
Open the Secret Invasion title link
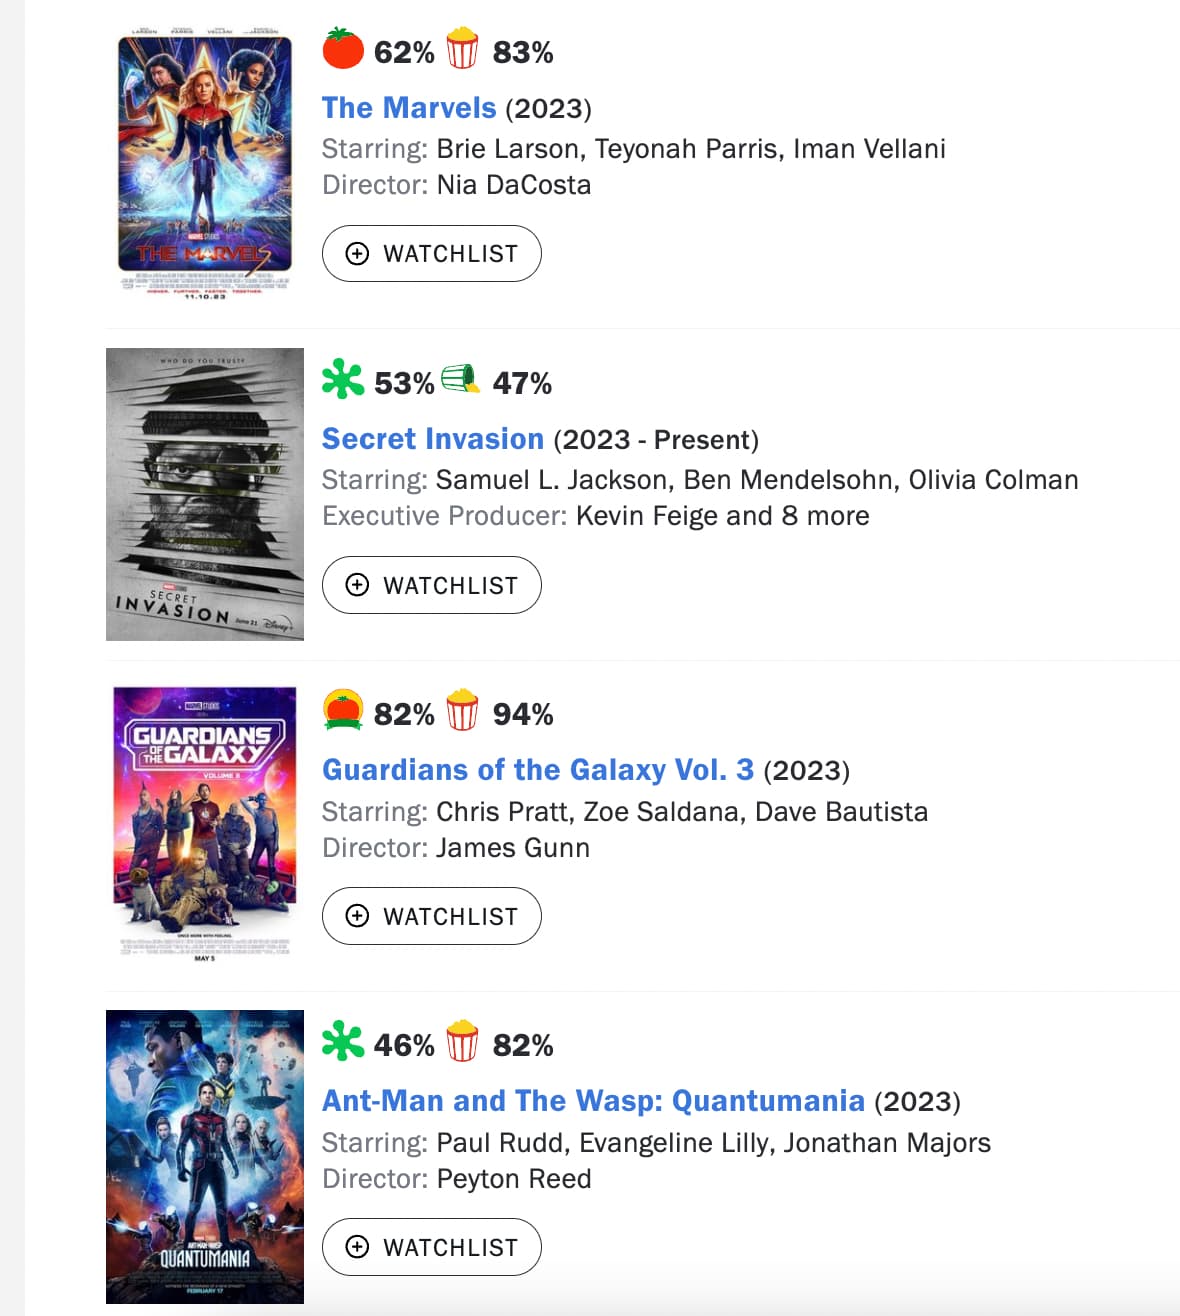coord(433,439)
